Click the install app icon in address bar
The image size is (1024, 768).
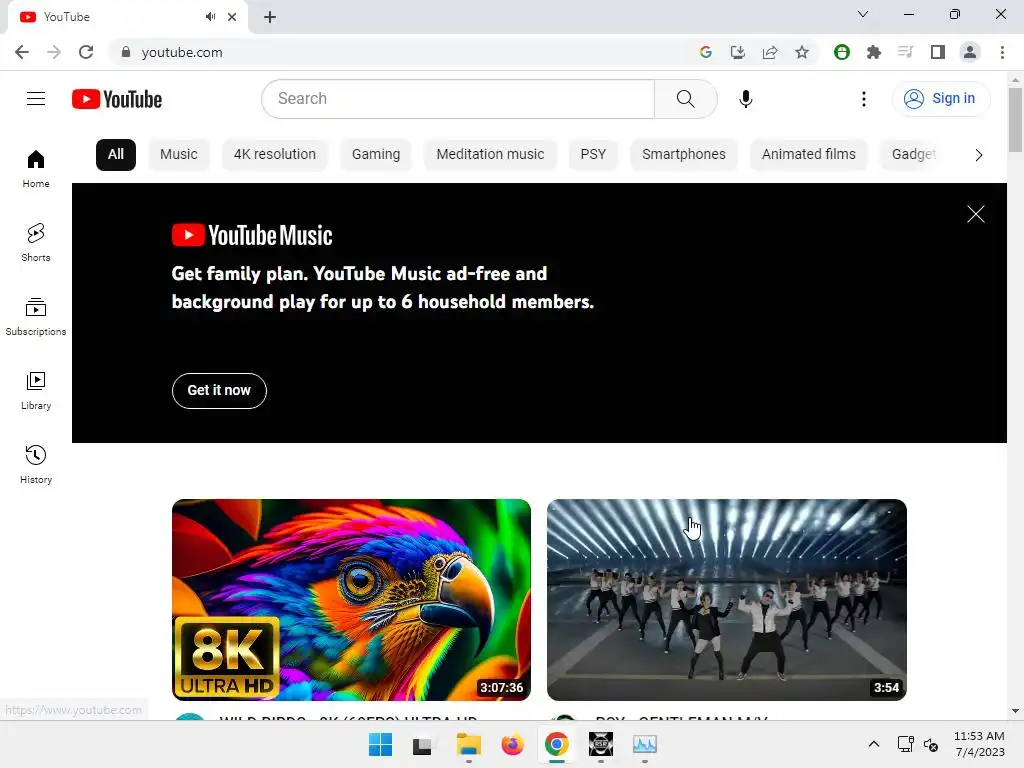coord(738,52)
